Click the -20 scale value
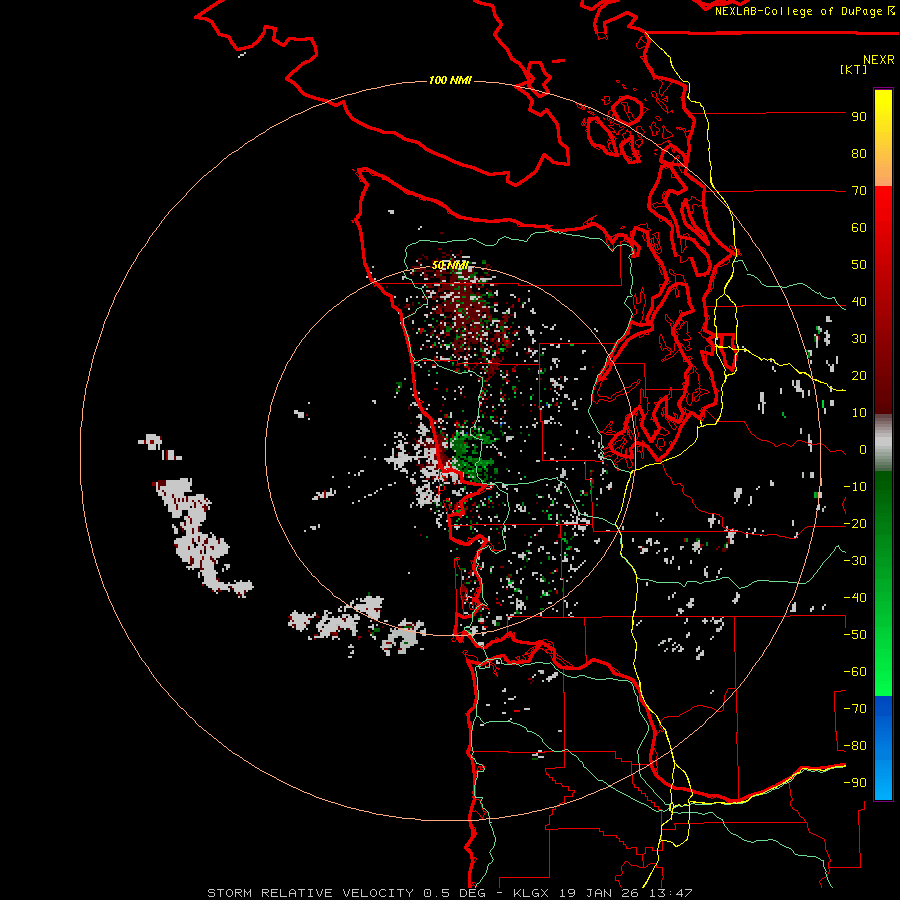The height and width of the screenshot is (900, 900). 855,524
